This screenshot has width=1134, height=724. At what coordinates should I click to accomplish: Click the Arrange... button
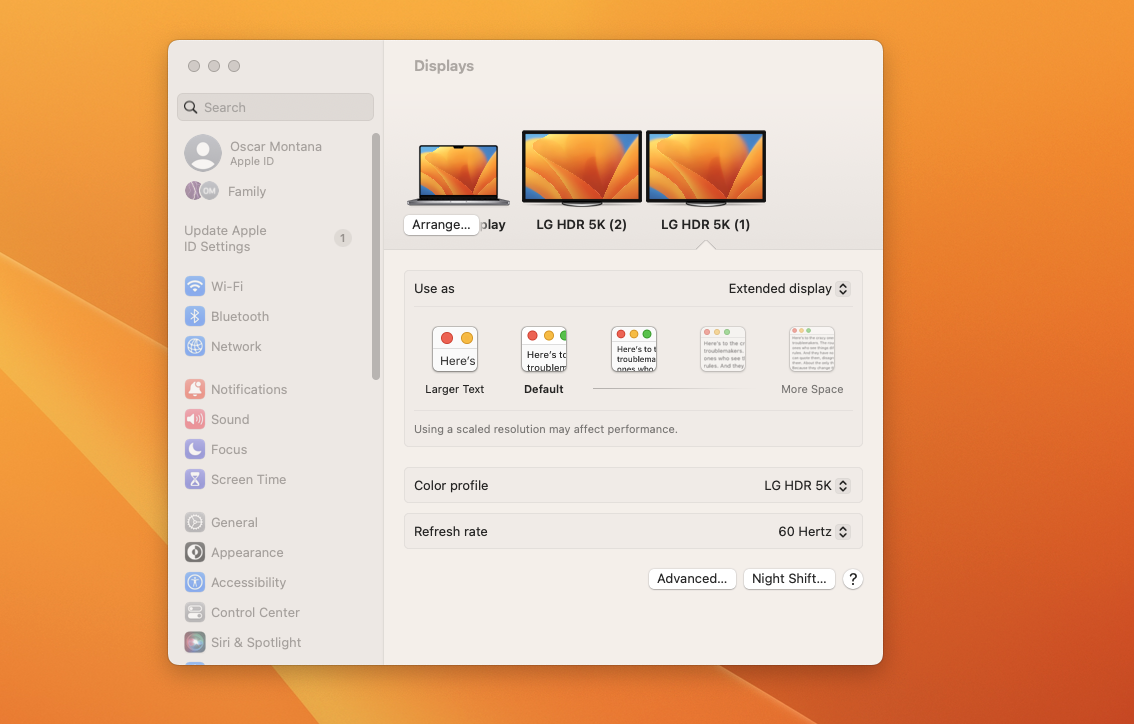tap(441, 225)
